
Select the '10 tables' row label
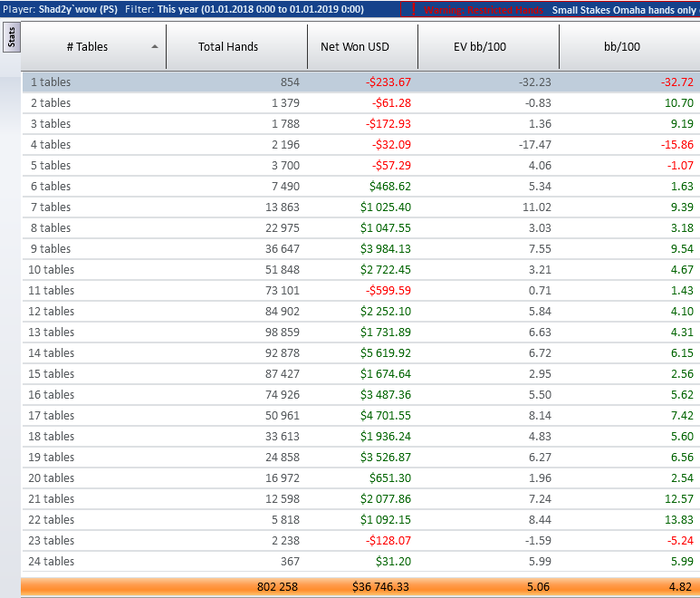51,270
